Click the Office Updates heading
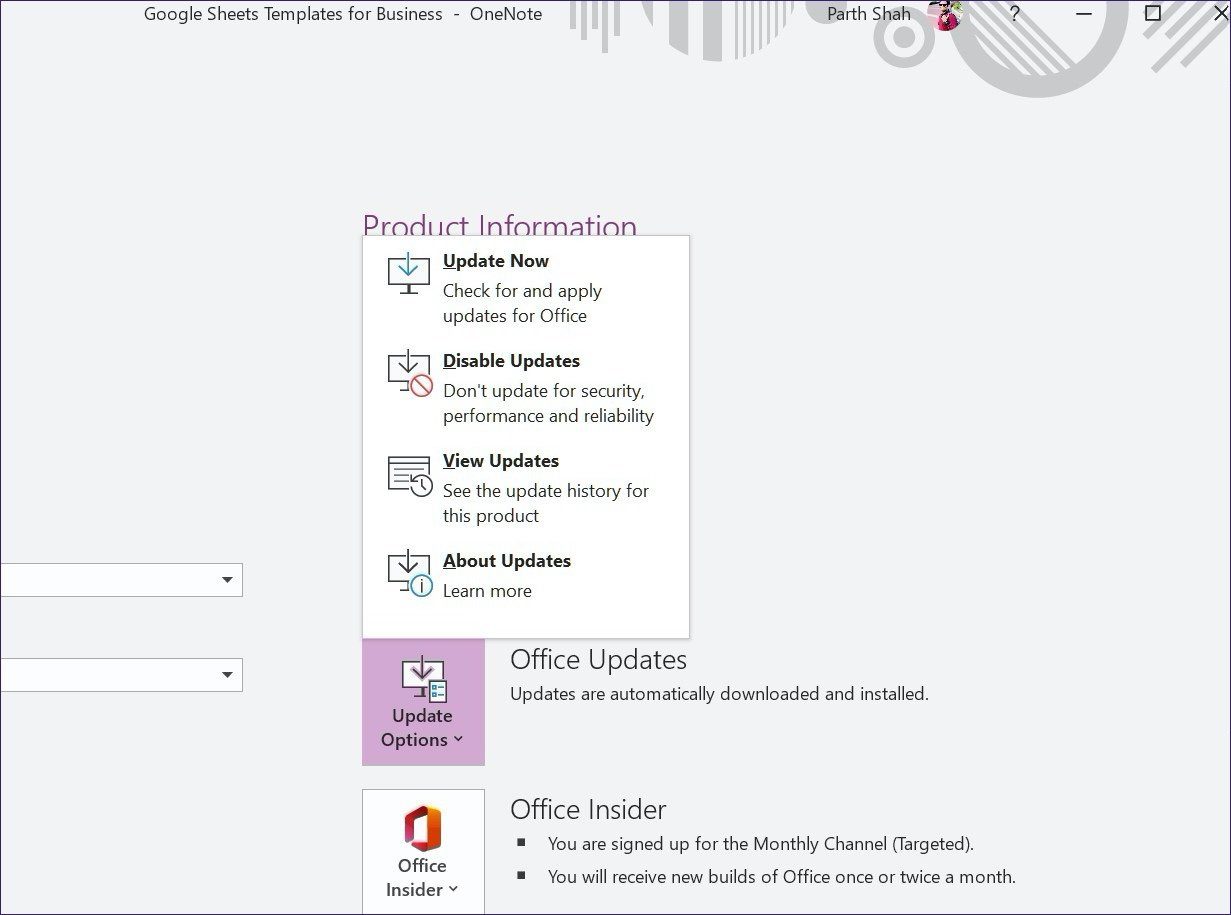 coord(598,660)
